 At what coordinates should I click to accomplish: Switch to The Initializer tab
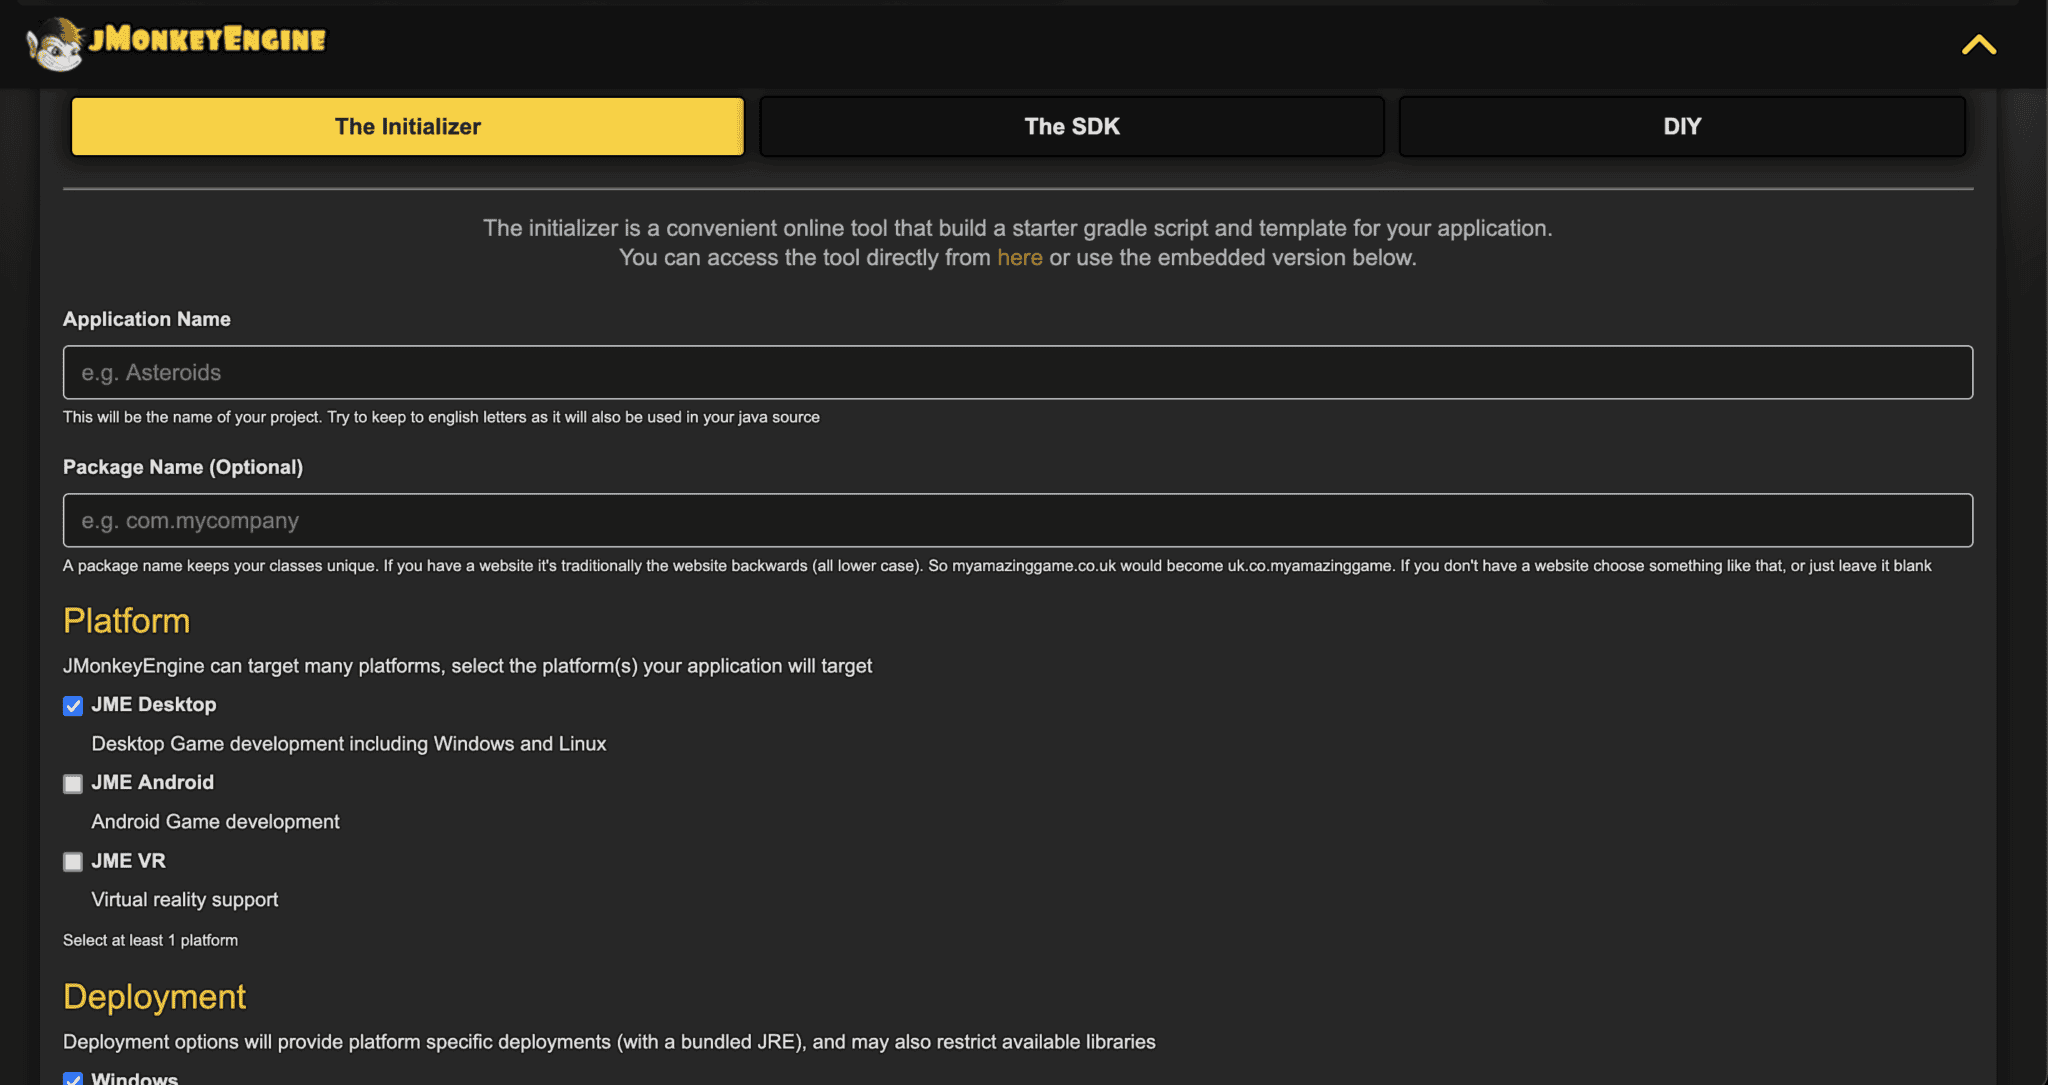coord(407,126)
